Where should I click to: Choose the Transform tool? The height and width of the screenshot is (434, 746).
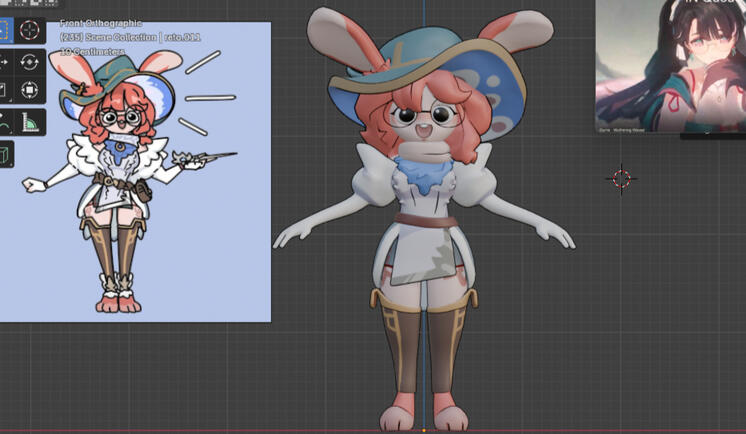click(29, 90)
